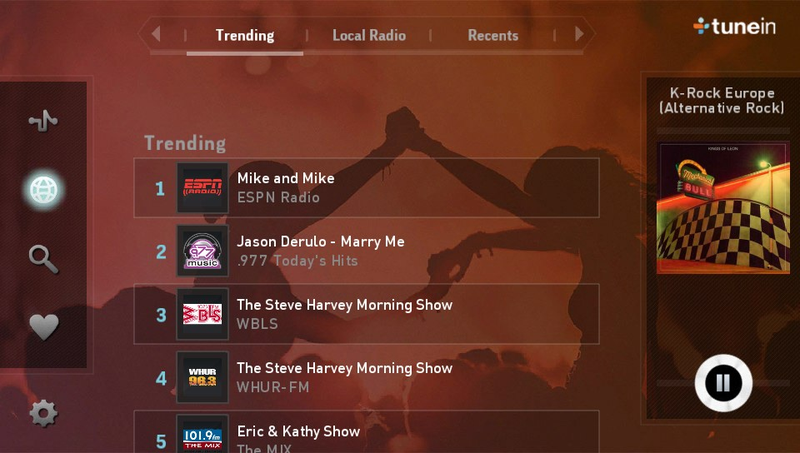800x453 pixels.
Task: Click the 101.9 The Mix station logo
Action: 203,436
